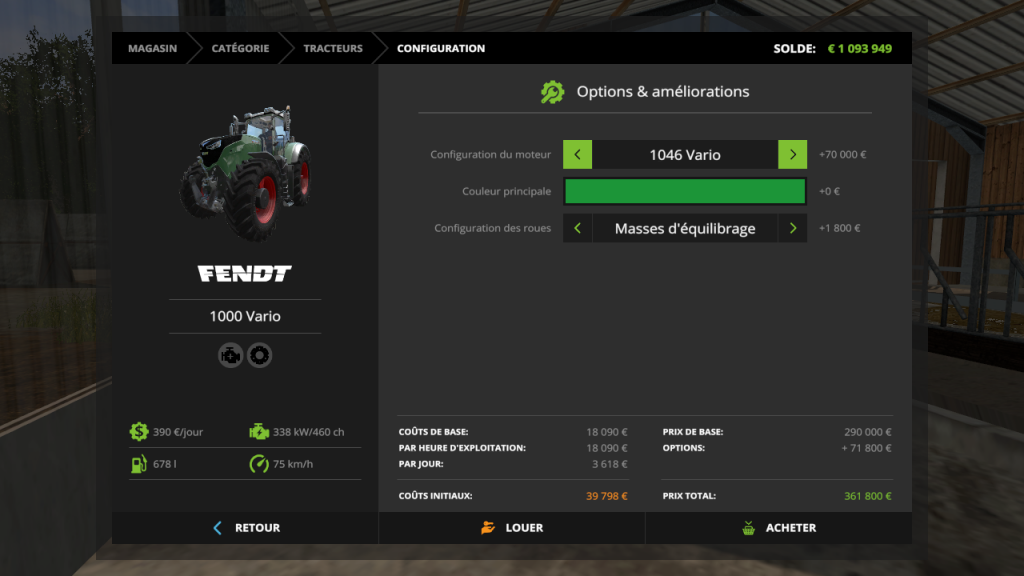The image size is (1024, 576).
Task: Click the Prix de base 290 000 € value
Action: coord(867,432)
